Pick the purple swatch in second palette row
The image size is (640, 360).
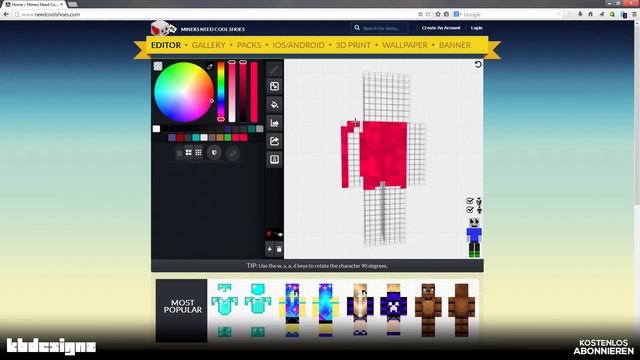pyautogui.click(x=172, y=138)
